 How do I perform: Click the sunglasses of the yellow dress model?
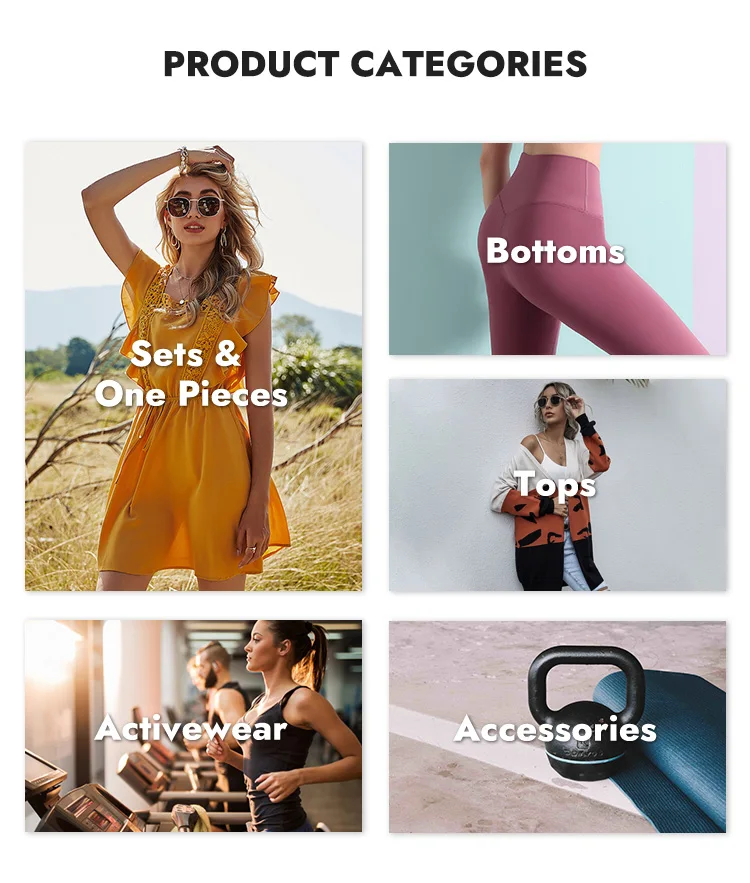(194, 207)
